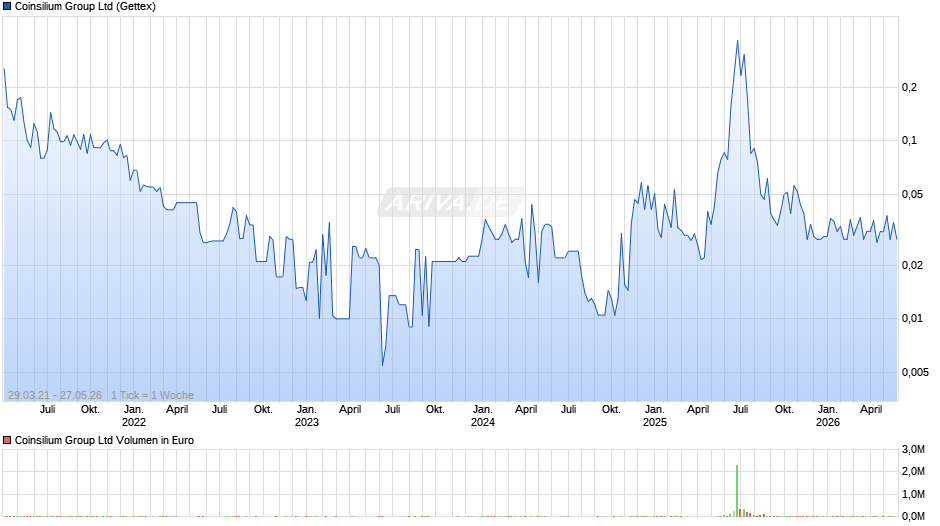The height and width of the screenshot is (526, 940).
Task: Select the 'Coinsilium Group Ltd Volumen in Euro' label
Action: tap(104, 440)
